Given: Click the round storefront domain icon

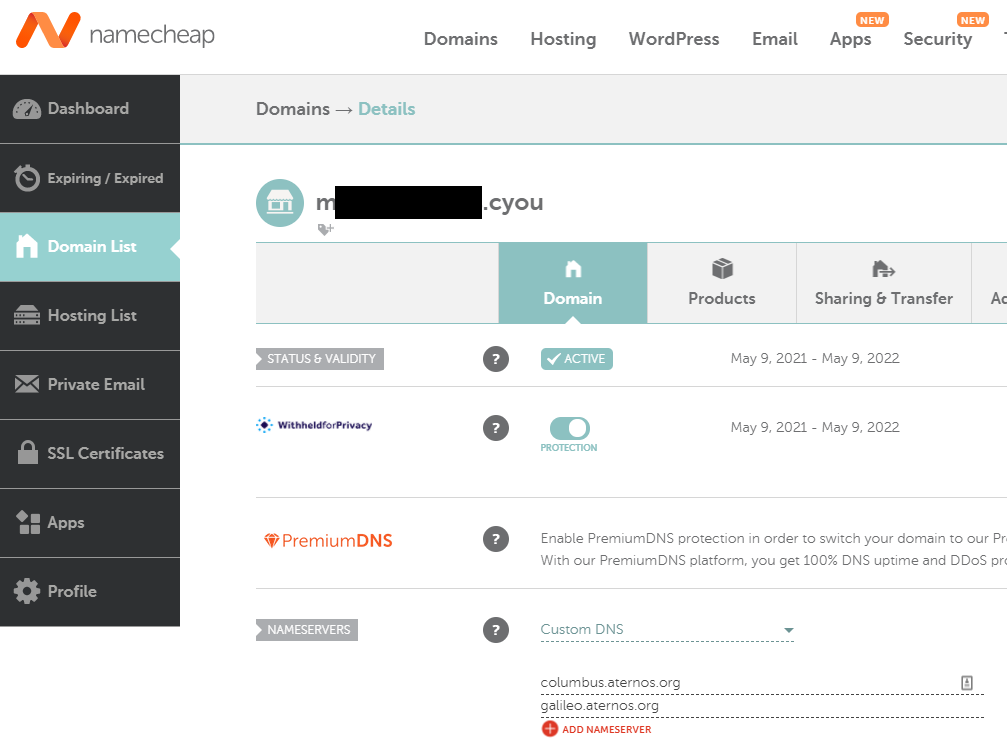Looking at the screenshot, I should click(280, 203).
